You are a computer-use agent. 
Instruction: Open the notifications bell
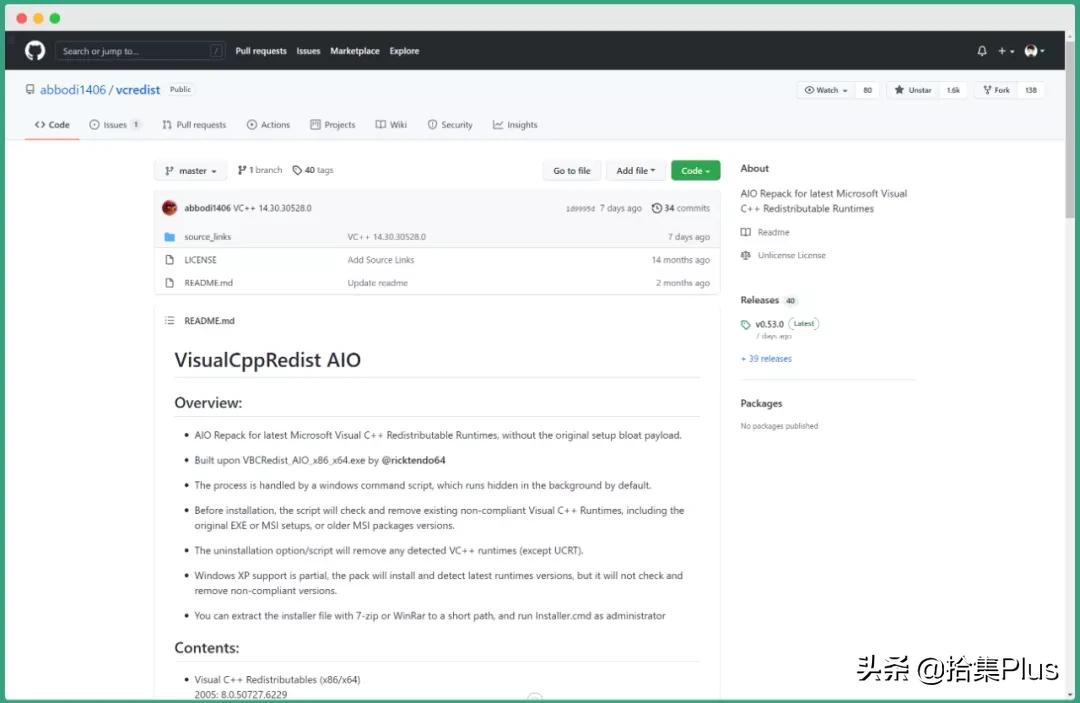click(x=982, y=51)
